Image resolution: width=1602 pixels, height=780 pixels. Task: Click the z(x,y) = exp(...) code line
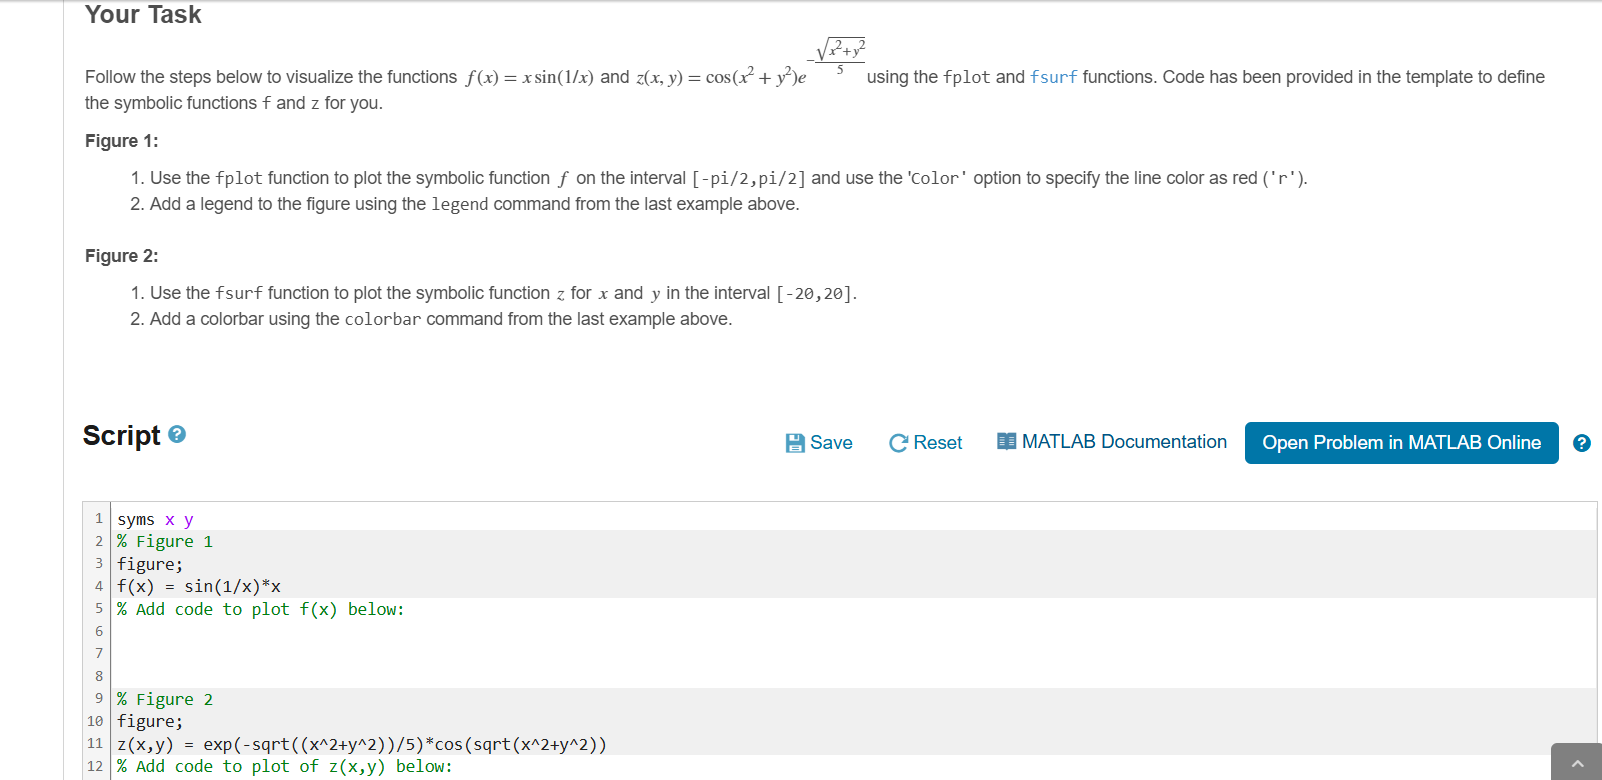pos(362,744)
